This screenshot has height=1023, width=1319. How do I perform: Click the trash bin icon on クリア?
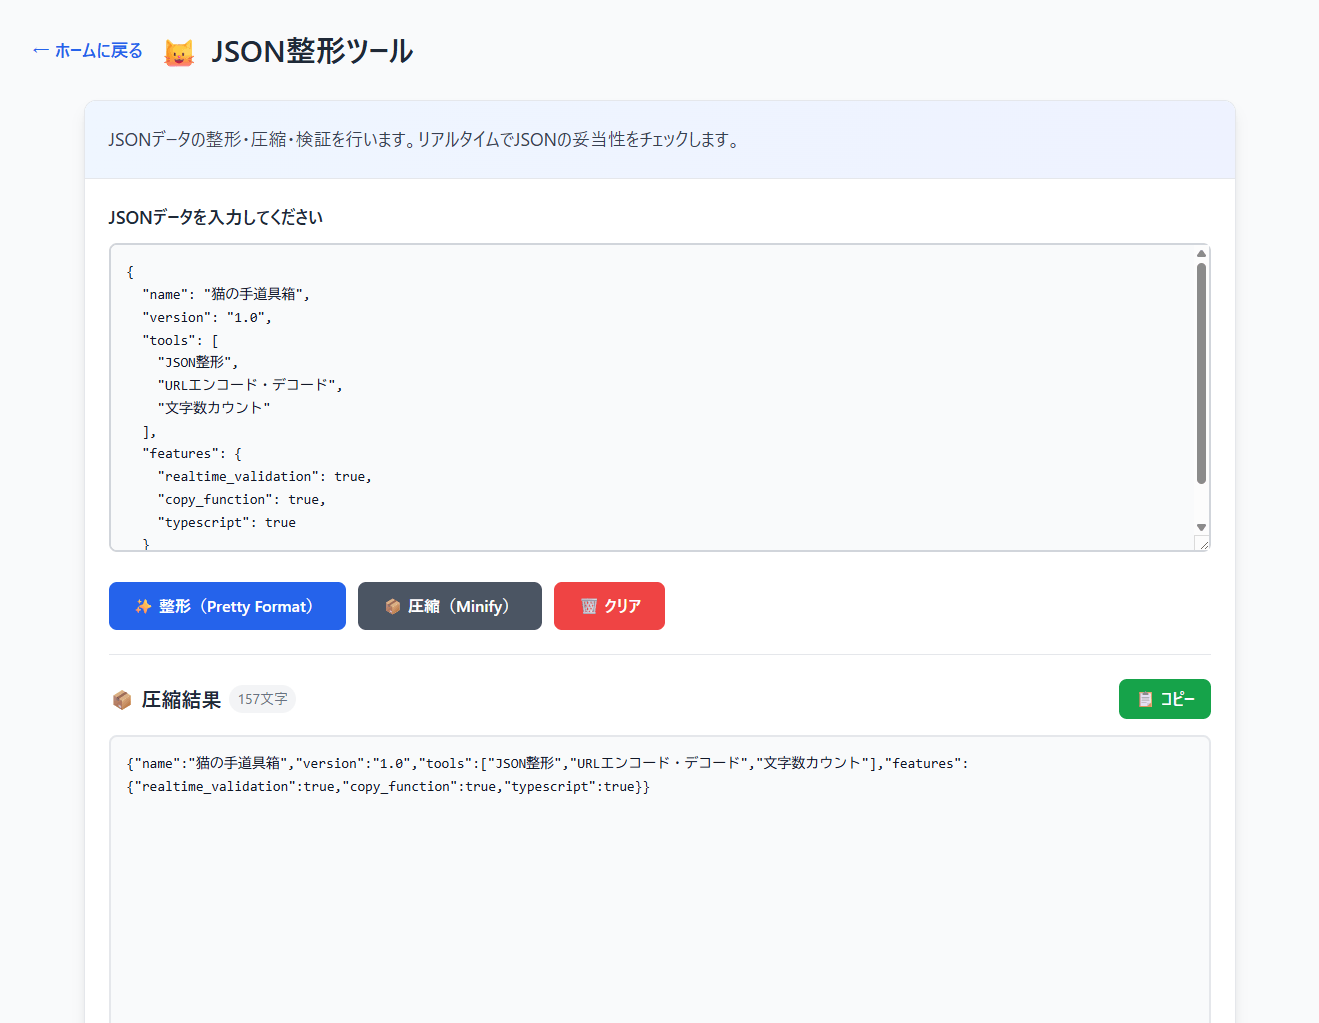click(x=589, y=606)
